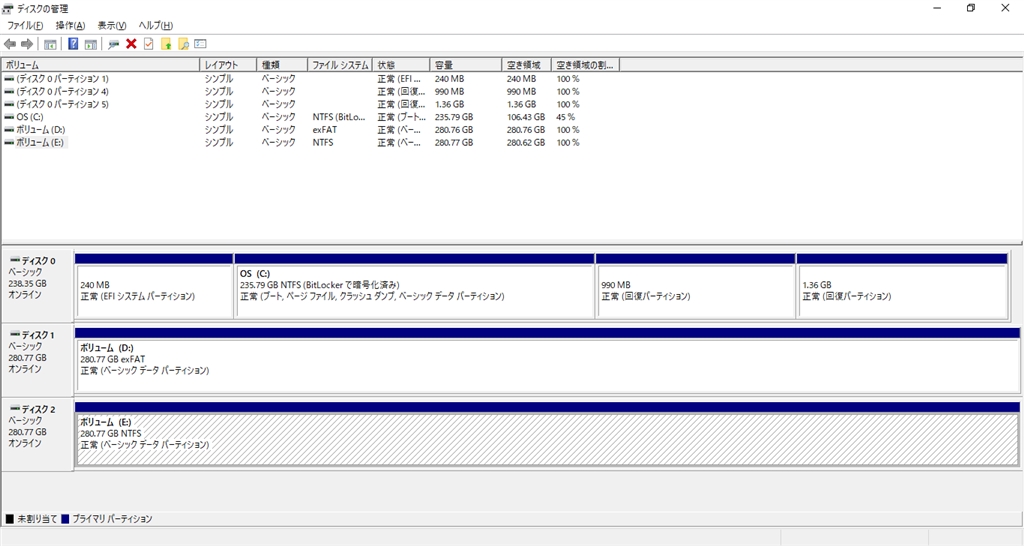The height and width of the screenshot is (546, 1024).
Task: Select the hatched ボリューム (E:) NTFS partition block
Action: pyautogui.click(x=547, y=434)
